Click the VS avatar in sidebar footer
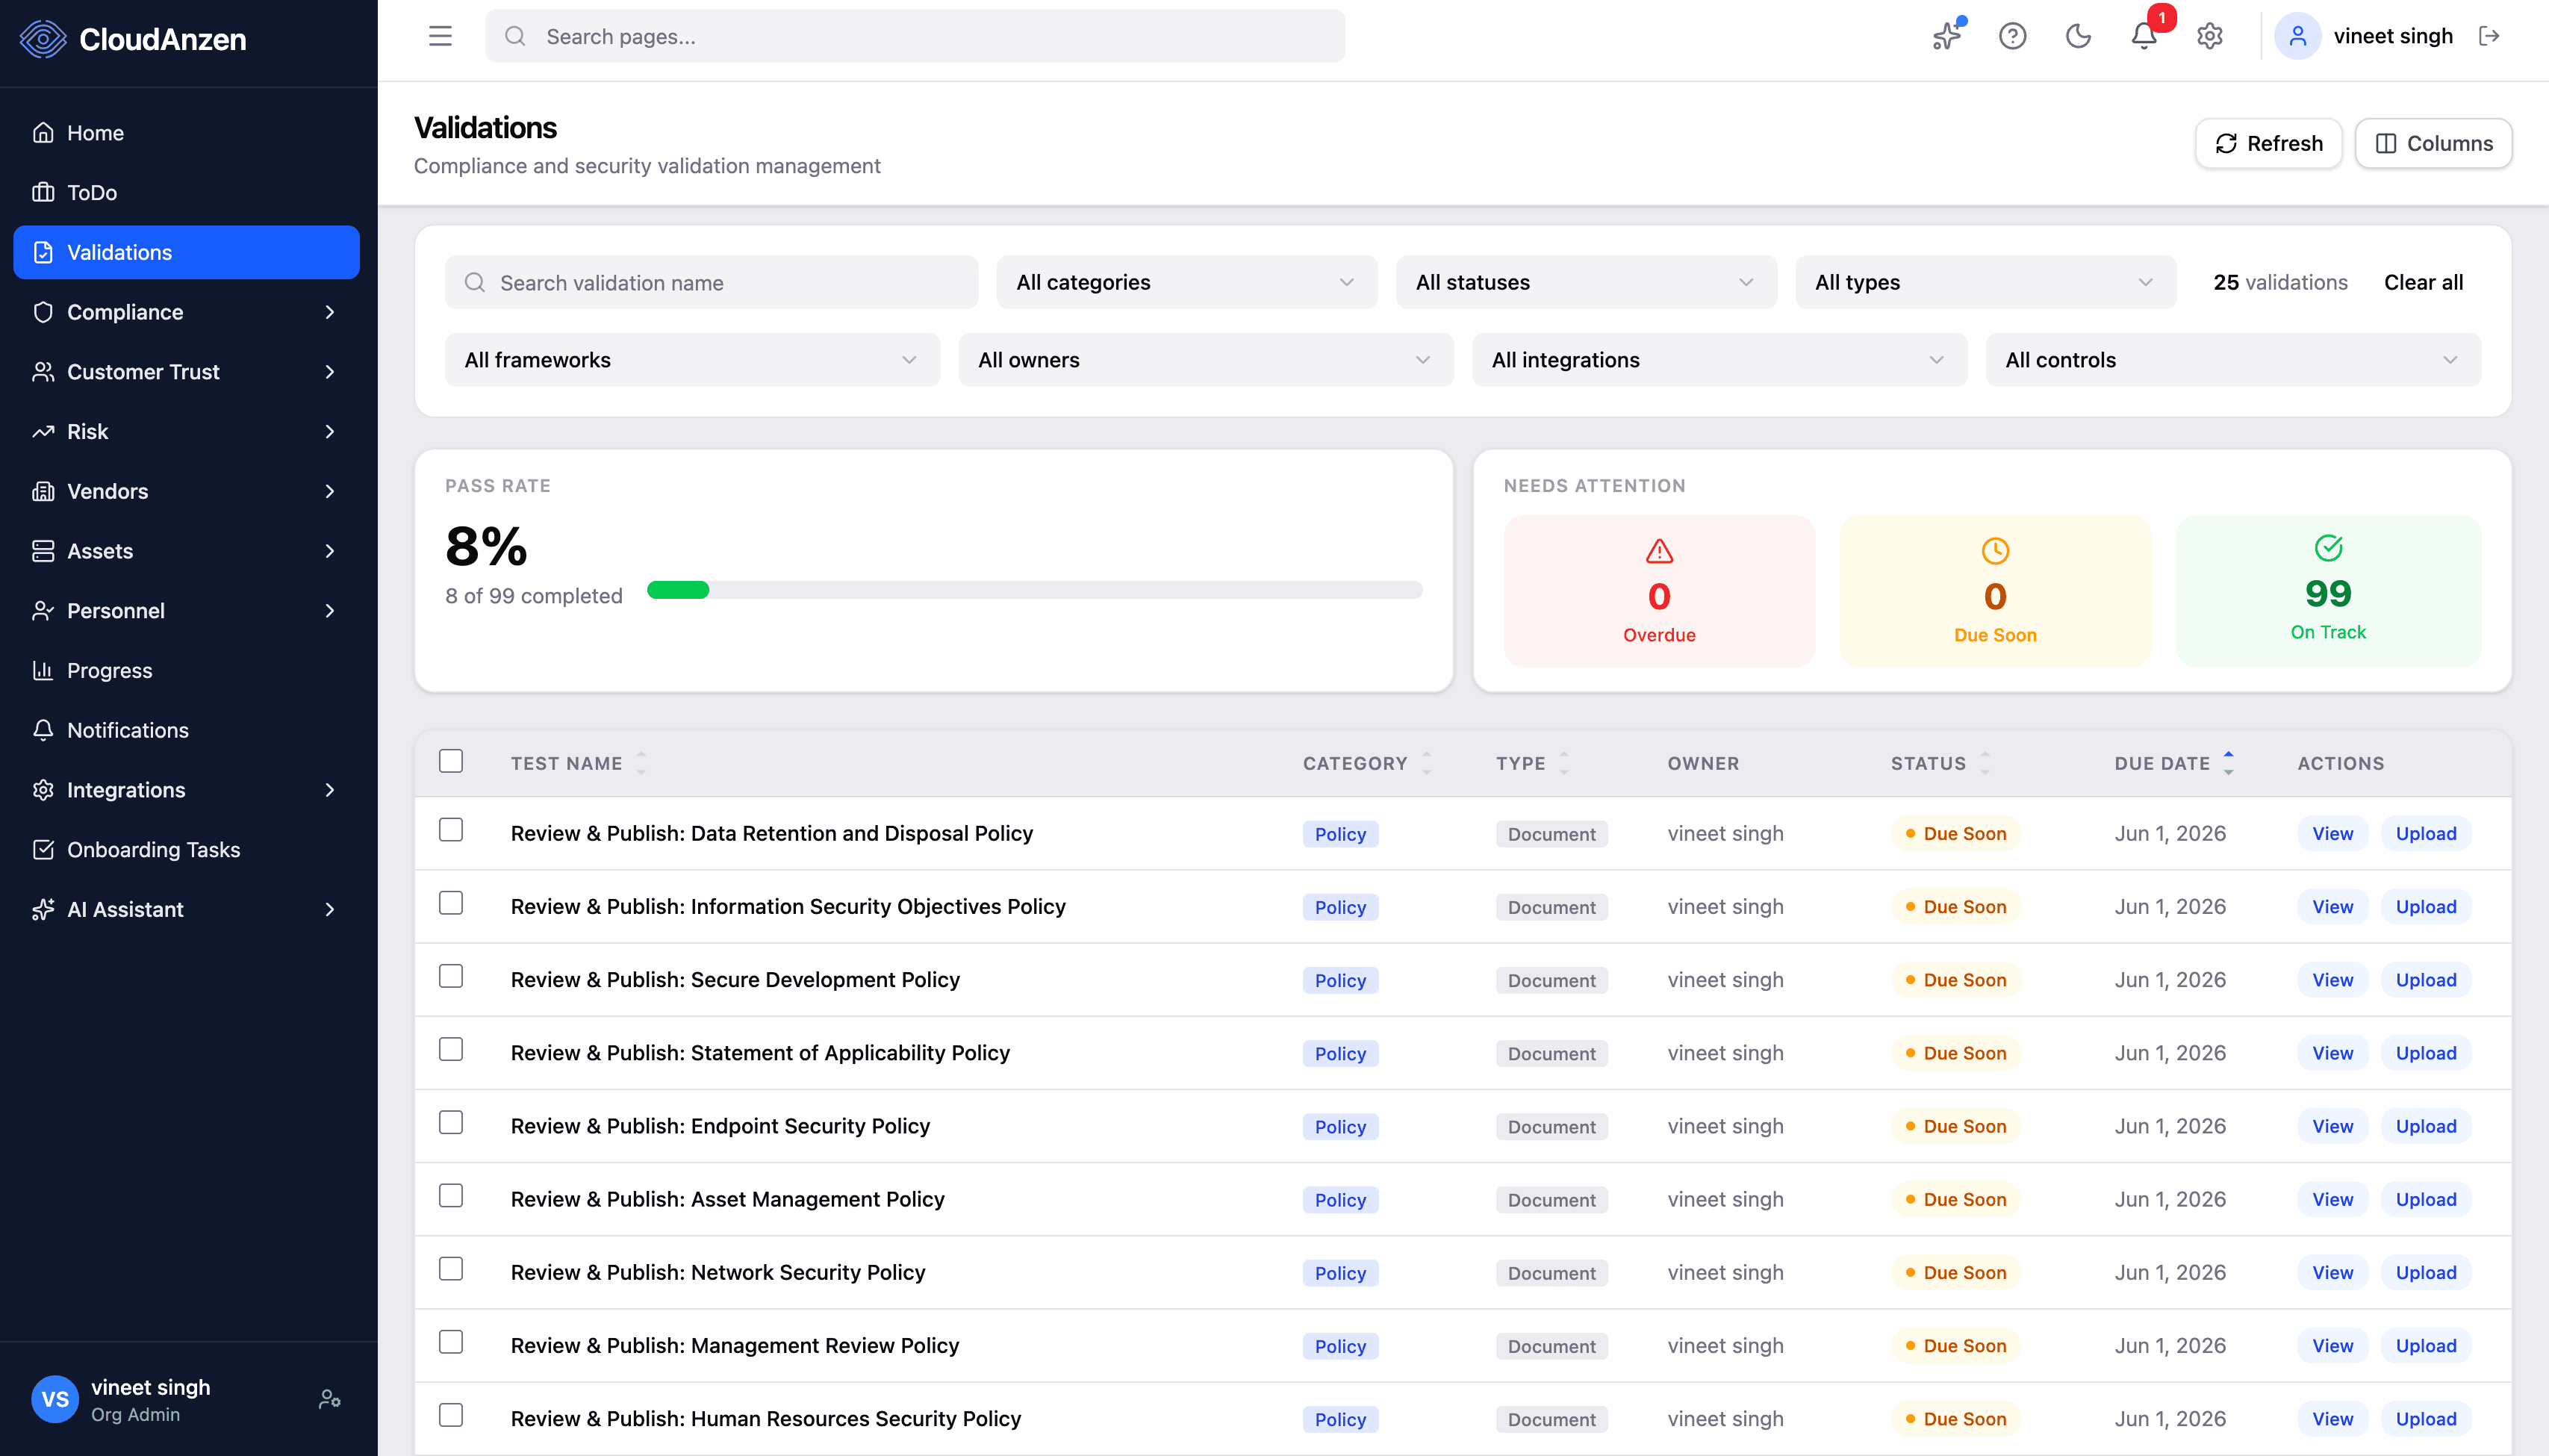 point(55,1399)
